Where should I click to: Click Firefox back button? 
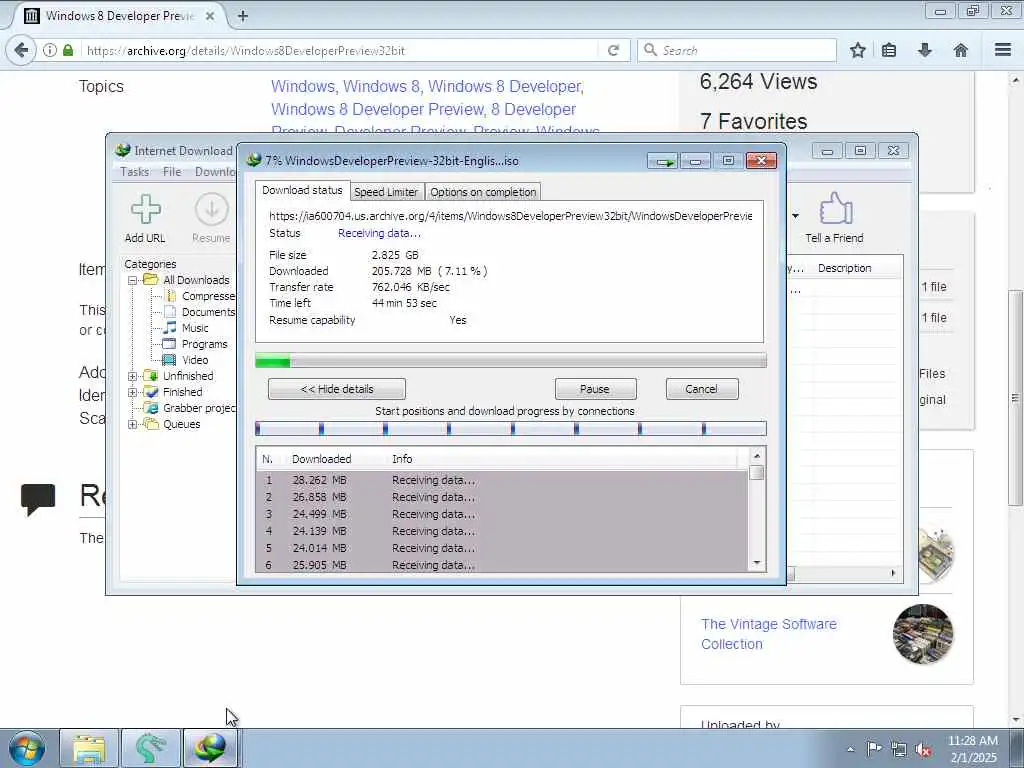click(21, 50)
